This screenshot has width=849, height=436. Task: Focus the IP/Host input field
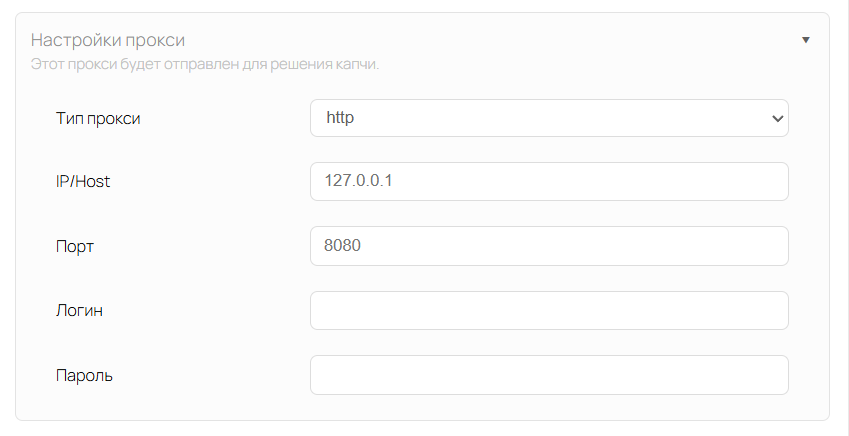[x=549, y=182]
